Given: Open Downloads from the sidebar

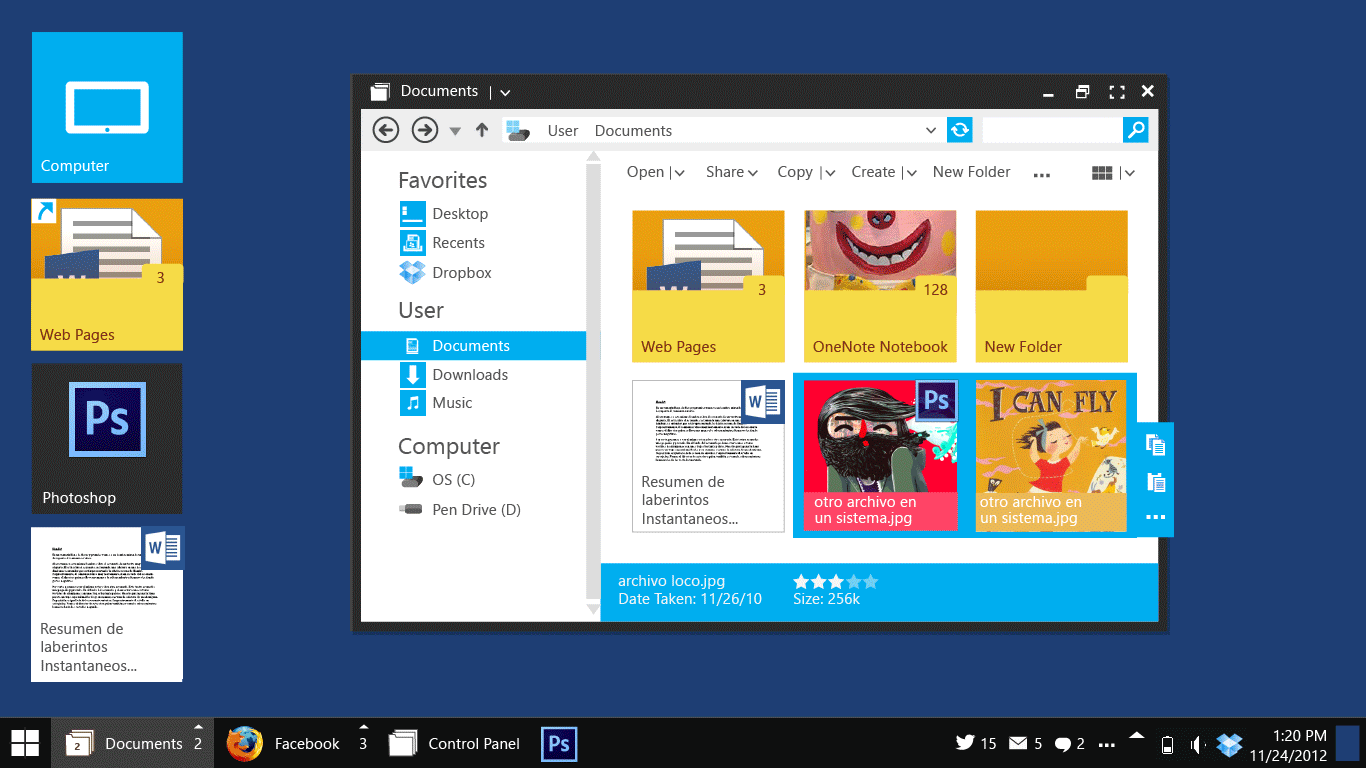Looking at the screenshot, I should tap(470, 374).
